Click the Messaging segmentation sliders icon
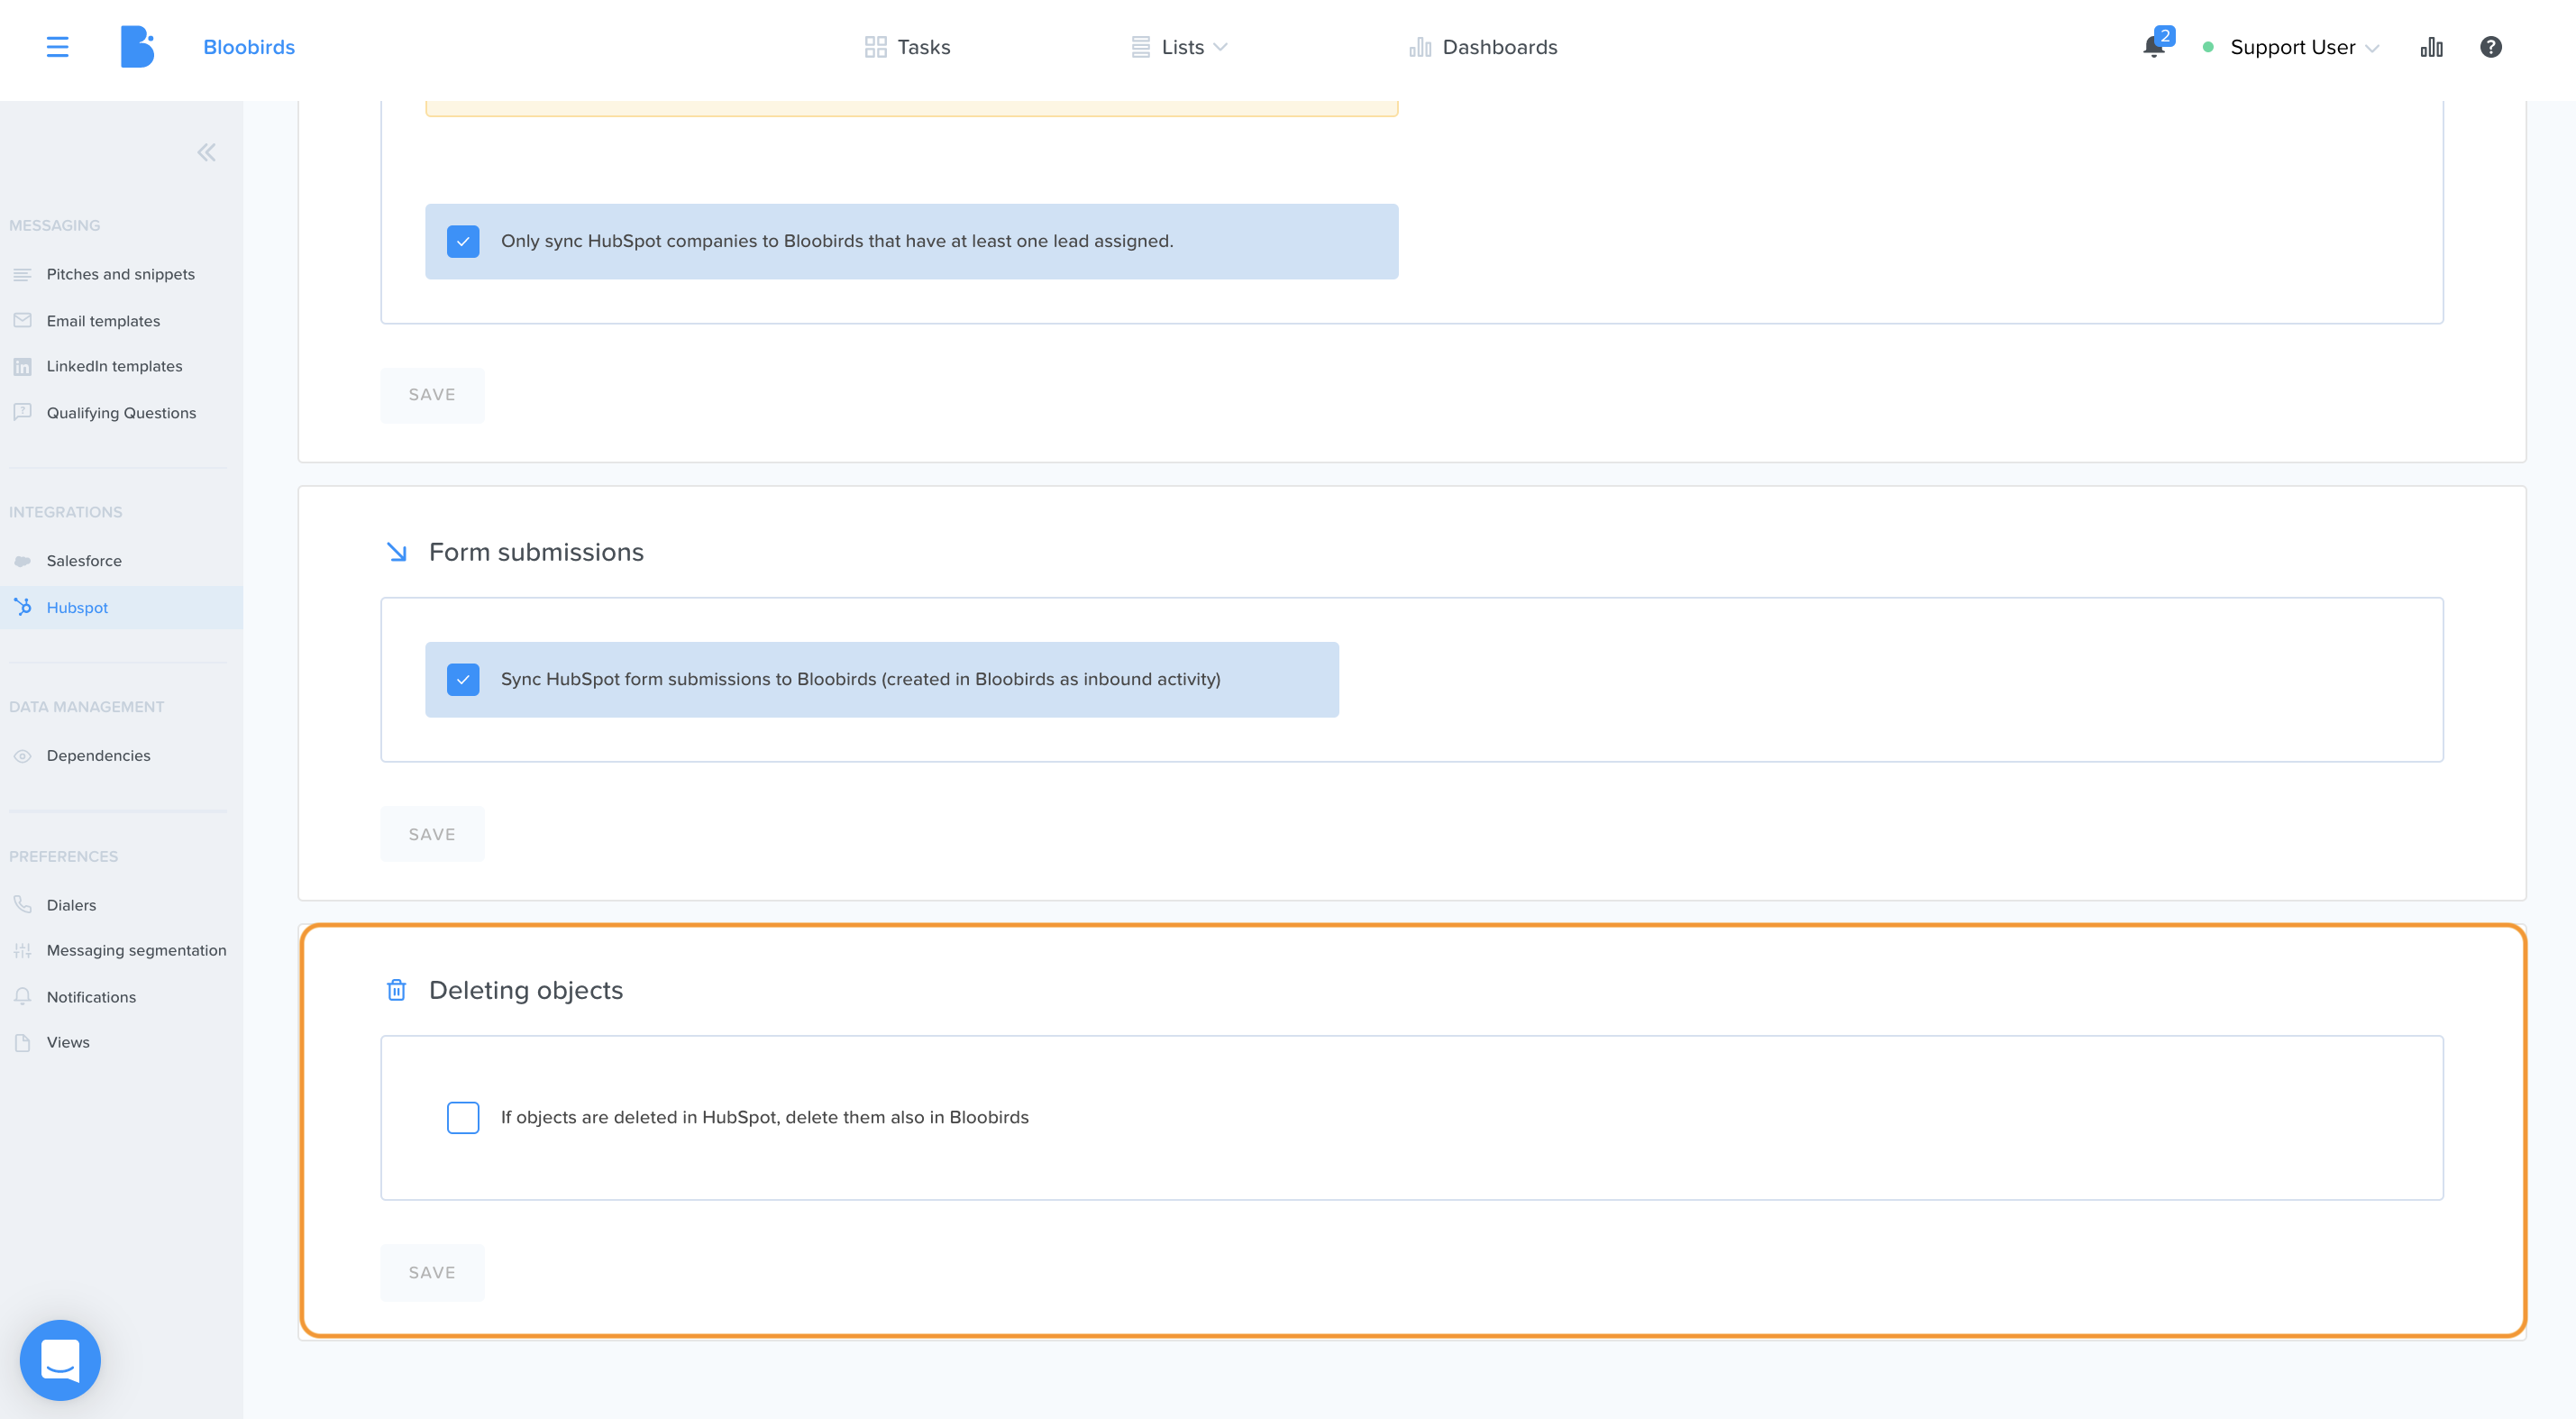This screenshot has width=2576, height=1419. pos(22,950)
